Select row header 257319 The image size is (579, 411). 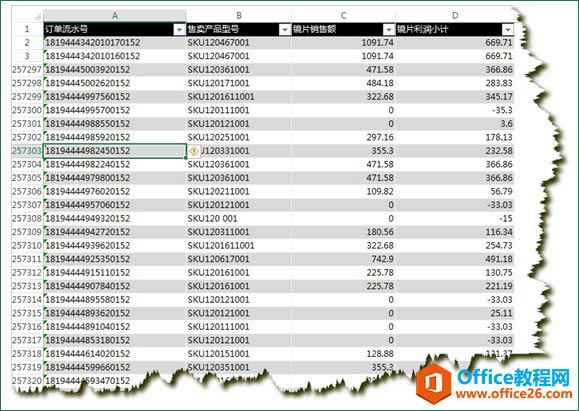pyautogui.click(x=27, y=367)
